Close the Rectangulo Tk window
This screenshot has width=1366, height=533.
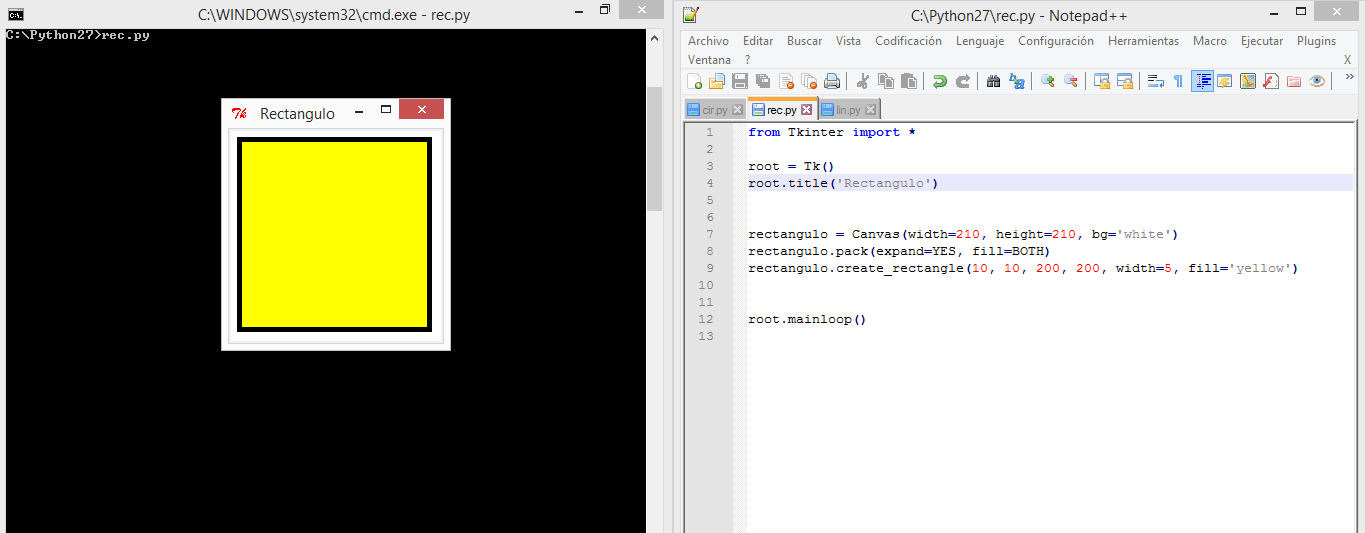point(421,109)
